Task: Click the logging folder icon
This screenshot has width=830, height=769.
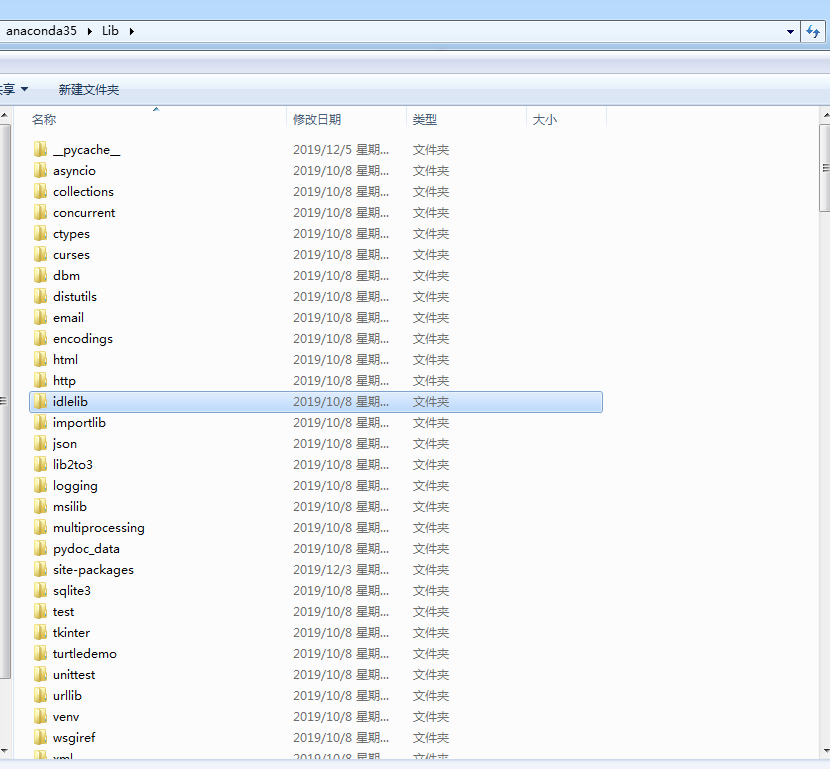Action: [40, 485]
